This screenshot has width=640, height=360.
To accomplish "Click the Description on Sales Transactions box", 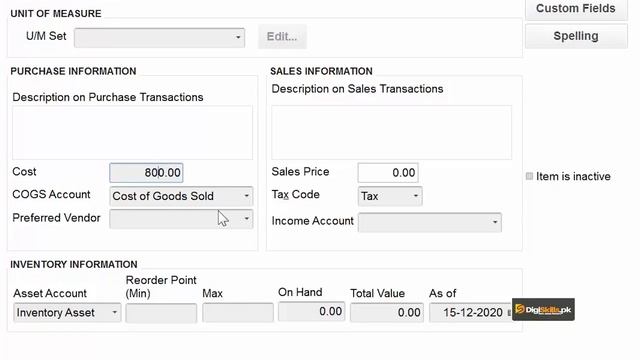I will 391,133.
